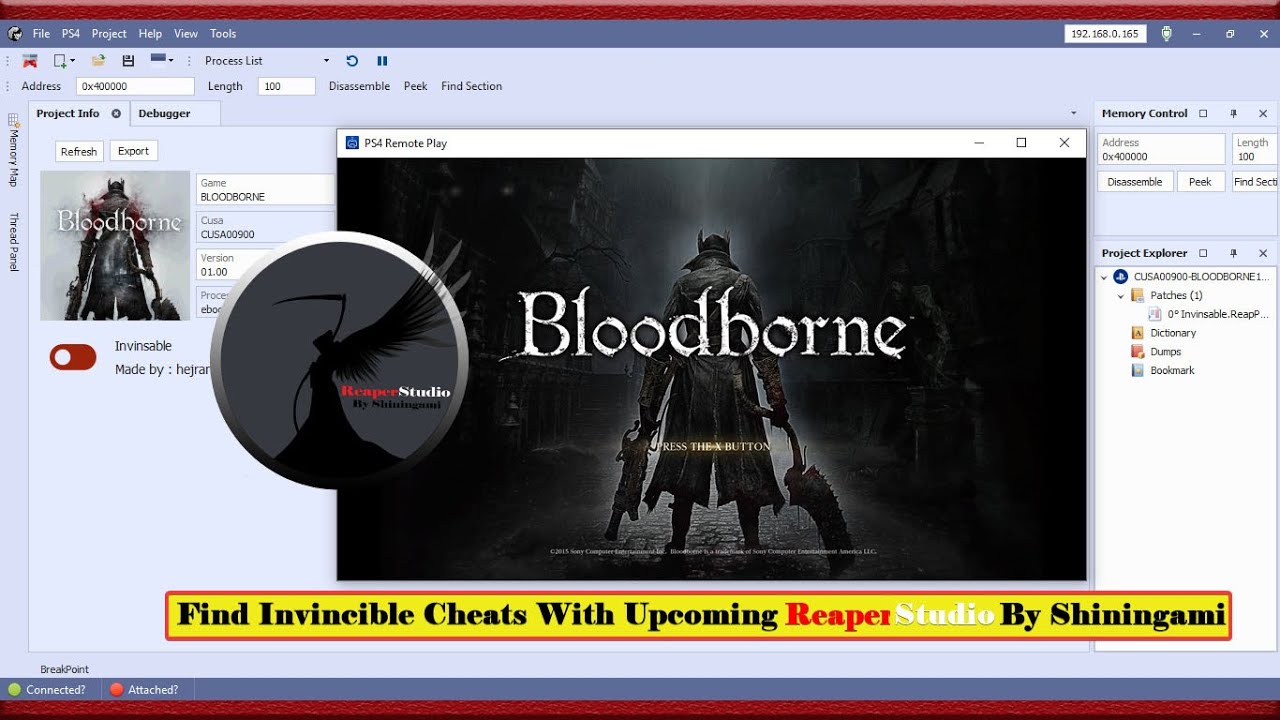Open the layout icon dropdown arrow
Image resolution: width=1280 pixels, height=720 pixels.
(171, 60)
